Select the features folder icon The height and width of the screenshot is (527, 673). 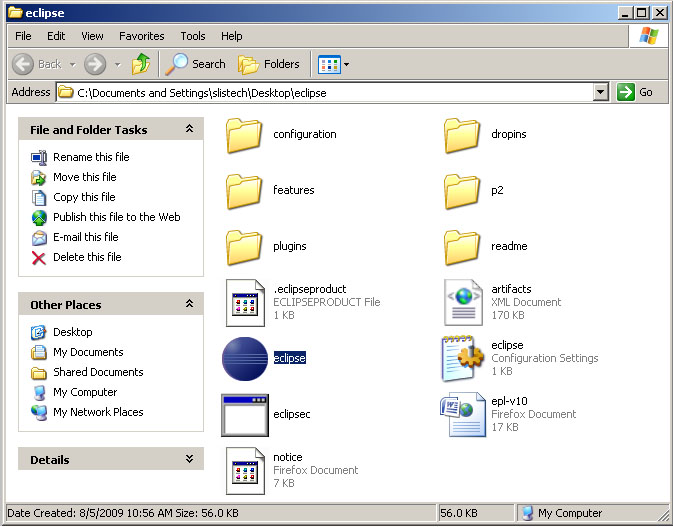coord(244,192)
